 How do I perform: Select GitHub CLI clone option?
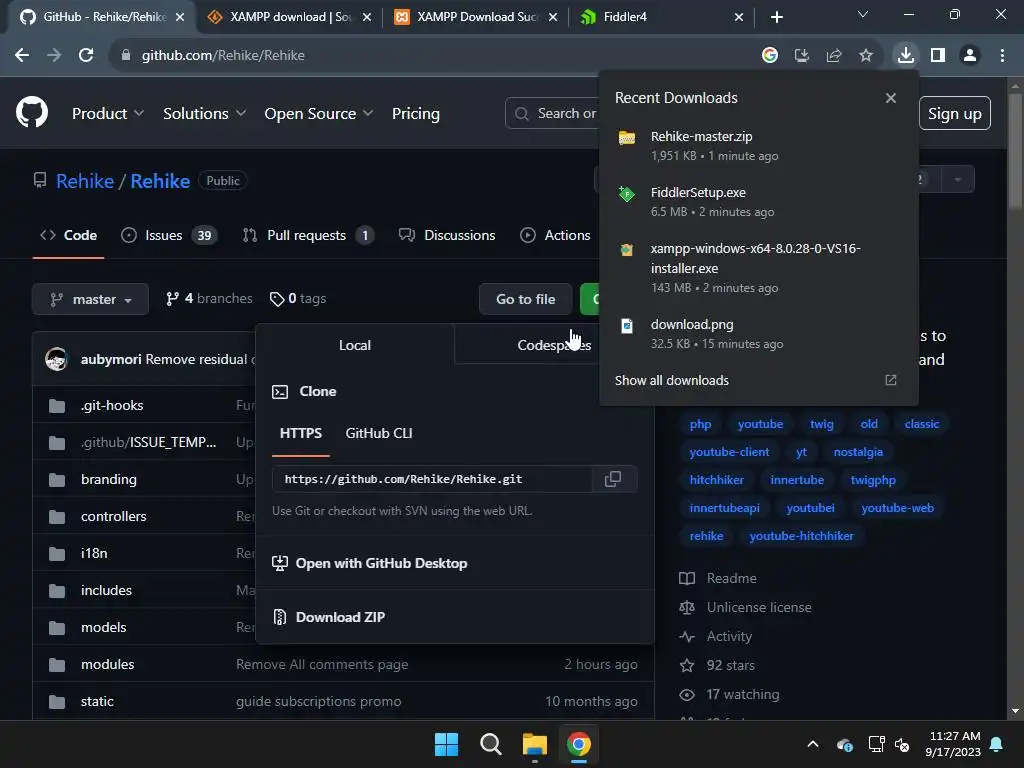pos(379,433)
